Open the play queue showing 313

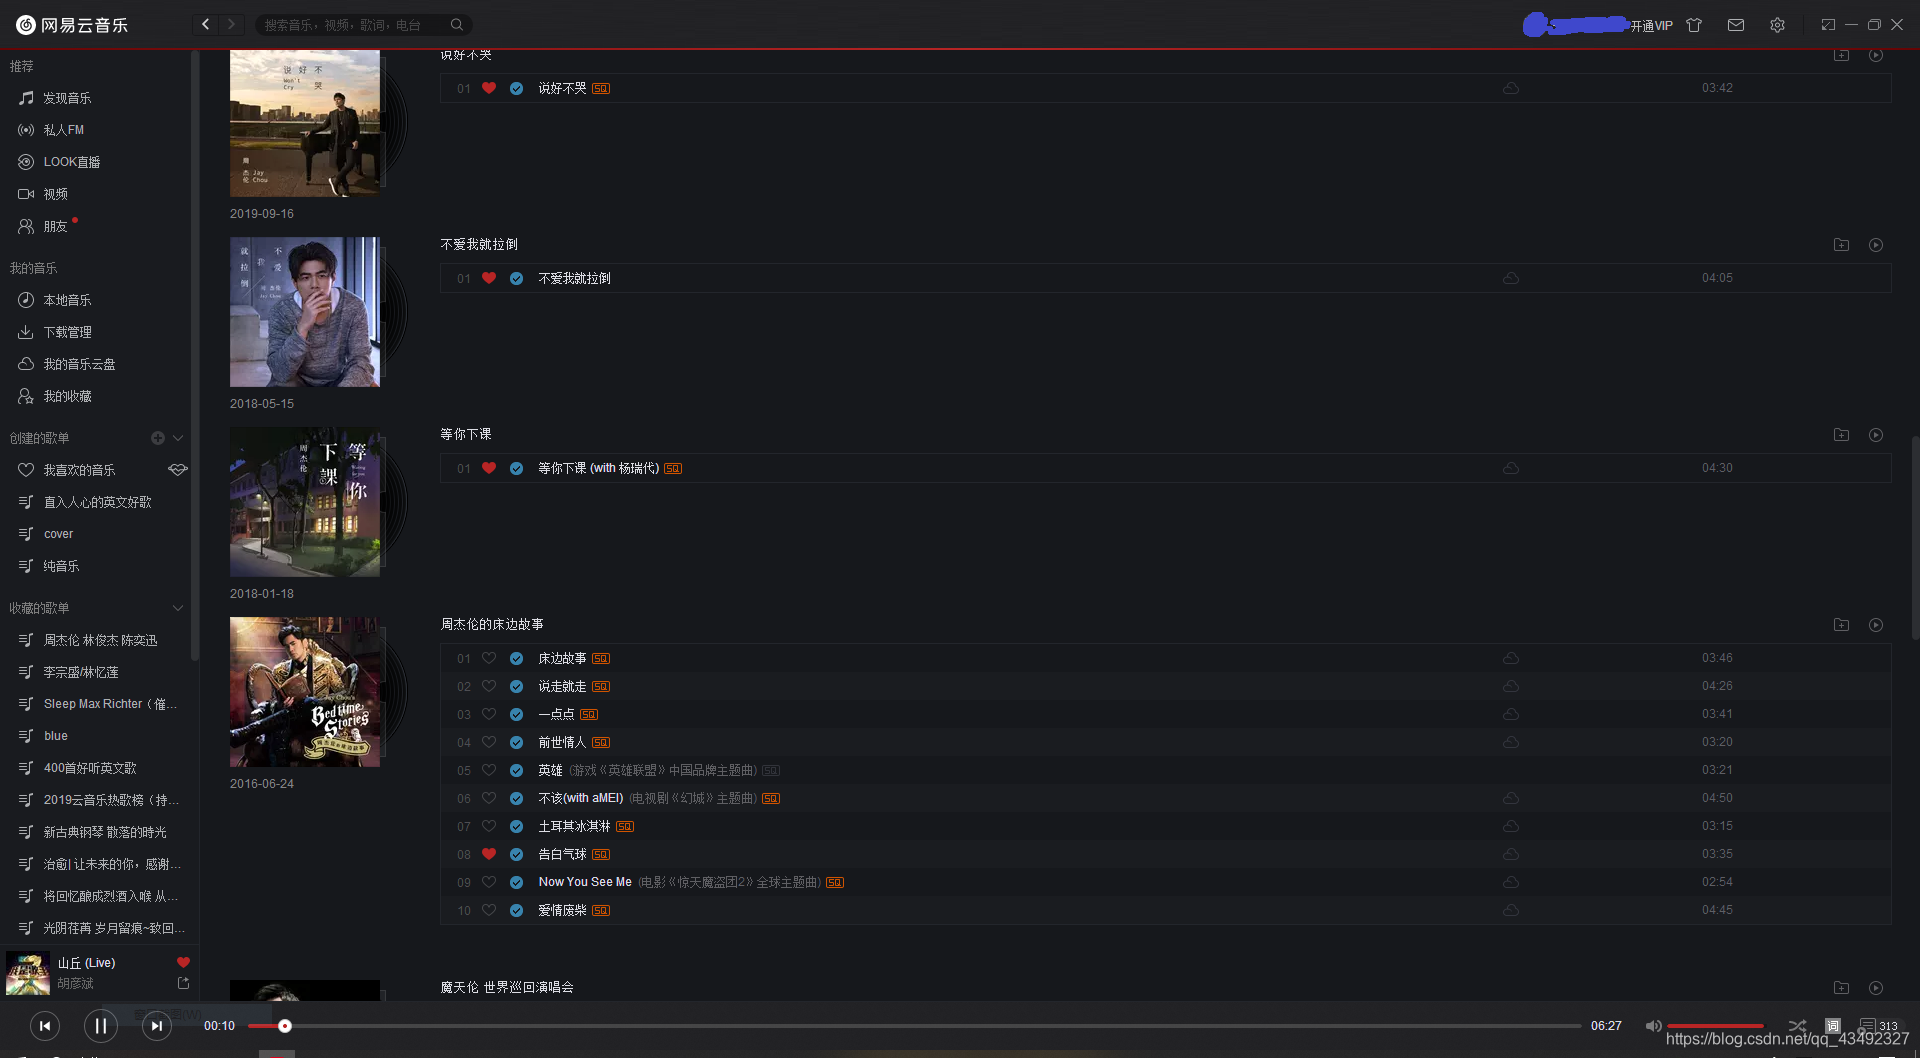coord(1878,1026)
